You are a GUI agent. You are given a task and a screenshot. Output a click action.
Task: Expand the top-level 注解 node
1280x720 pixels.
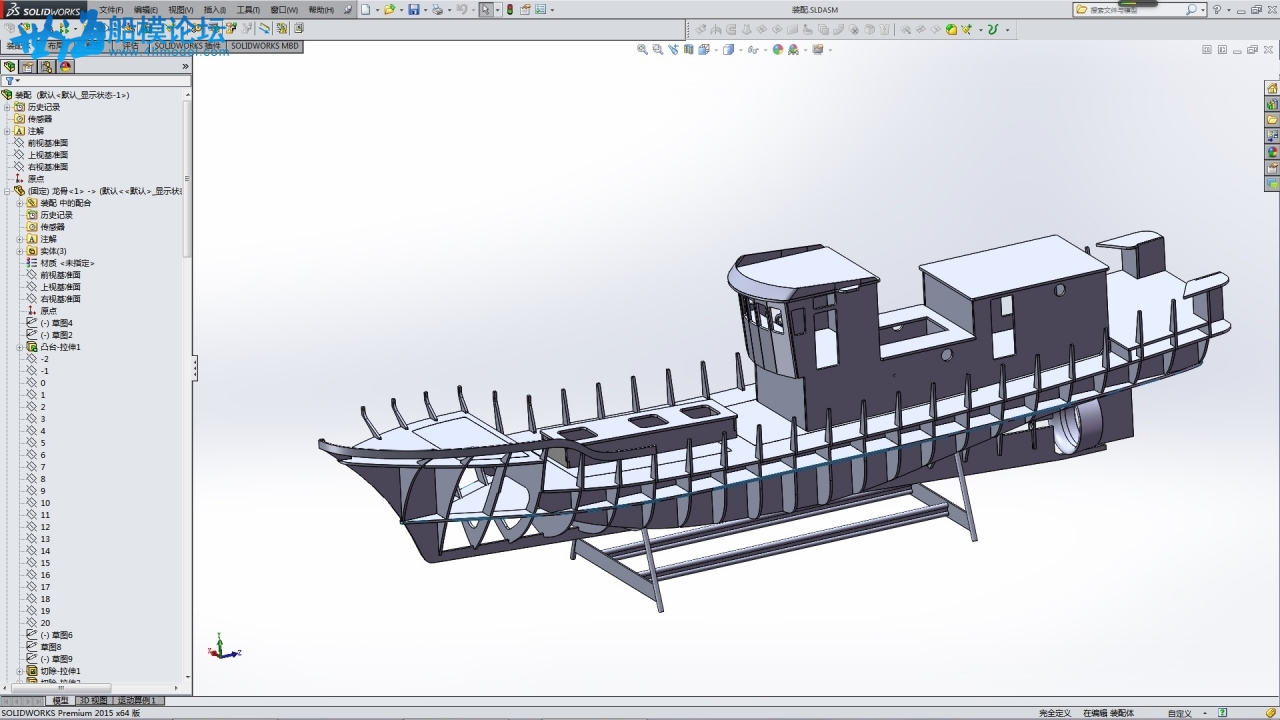coord(7,131)
